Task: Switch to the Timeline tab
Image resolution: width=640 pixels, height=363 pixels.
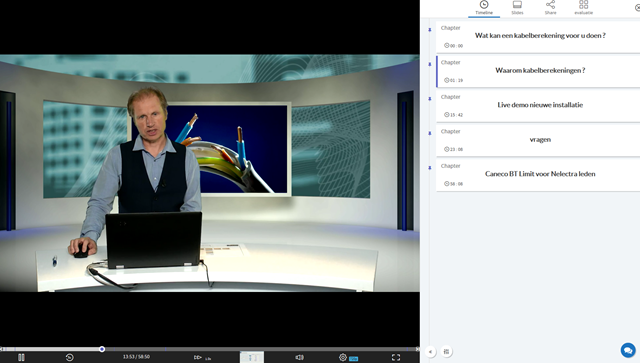Action: click(484, 8)
